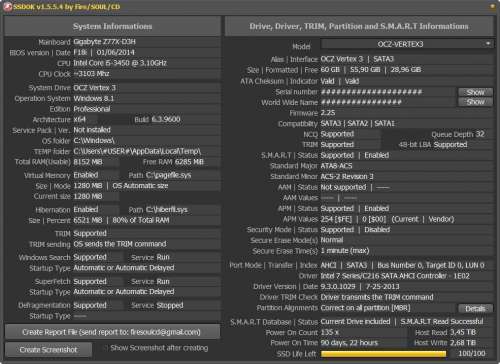Screen dimensions: 500x364
Task: Select S.M.A.R.T Read Successful status
Action: coord(442,322)
